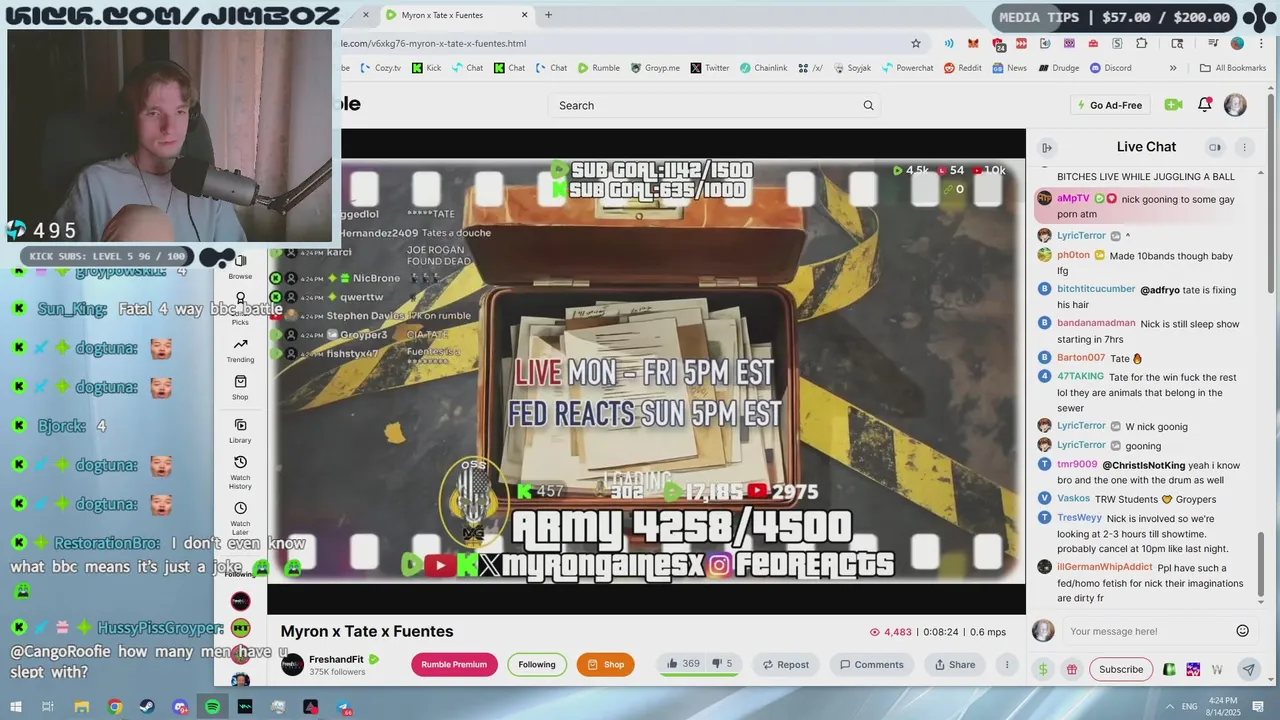
Task: Click the Rumble Premium button
Action: (454, 664)
